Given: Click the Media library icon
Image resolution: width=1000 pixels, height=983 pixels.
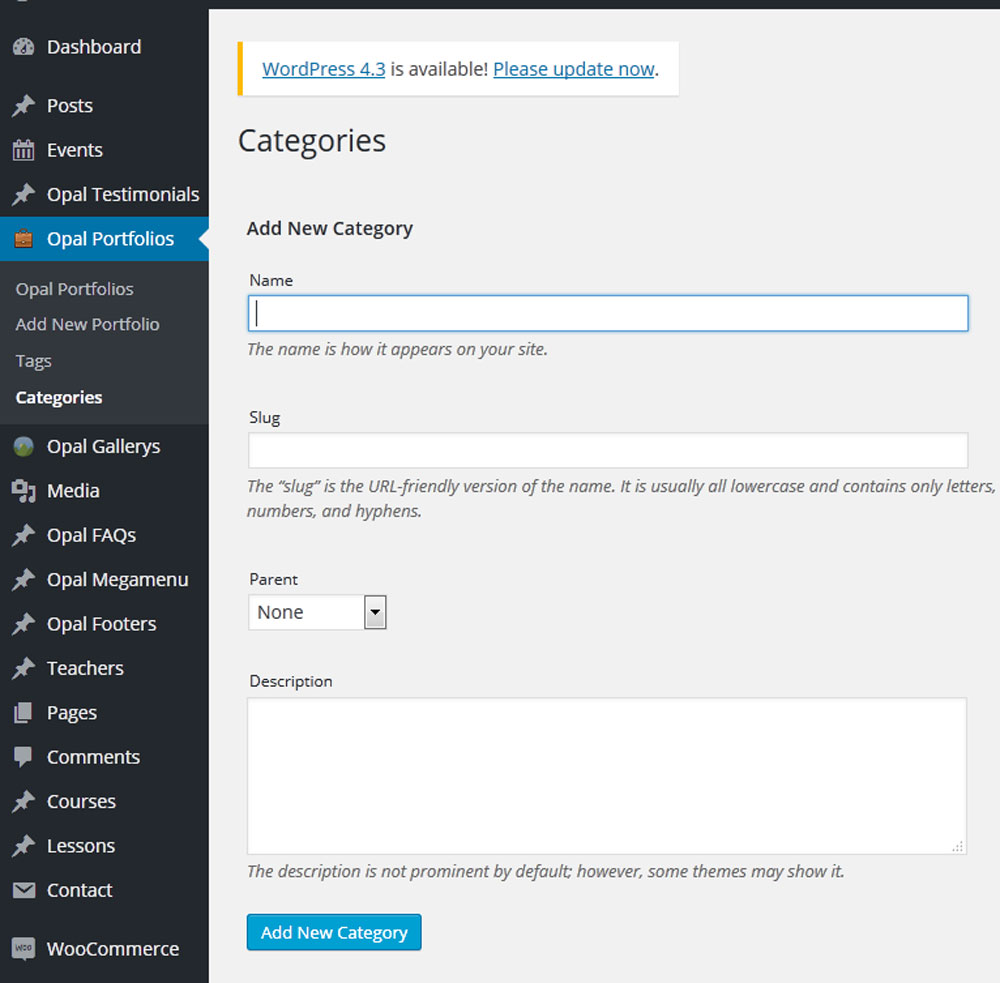Looking at the screenshot, I should 23,491.
